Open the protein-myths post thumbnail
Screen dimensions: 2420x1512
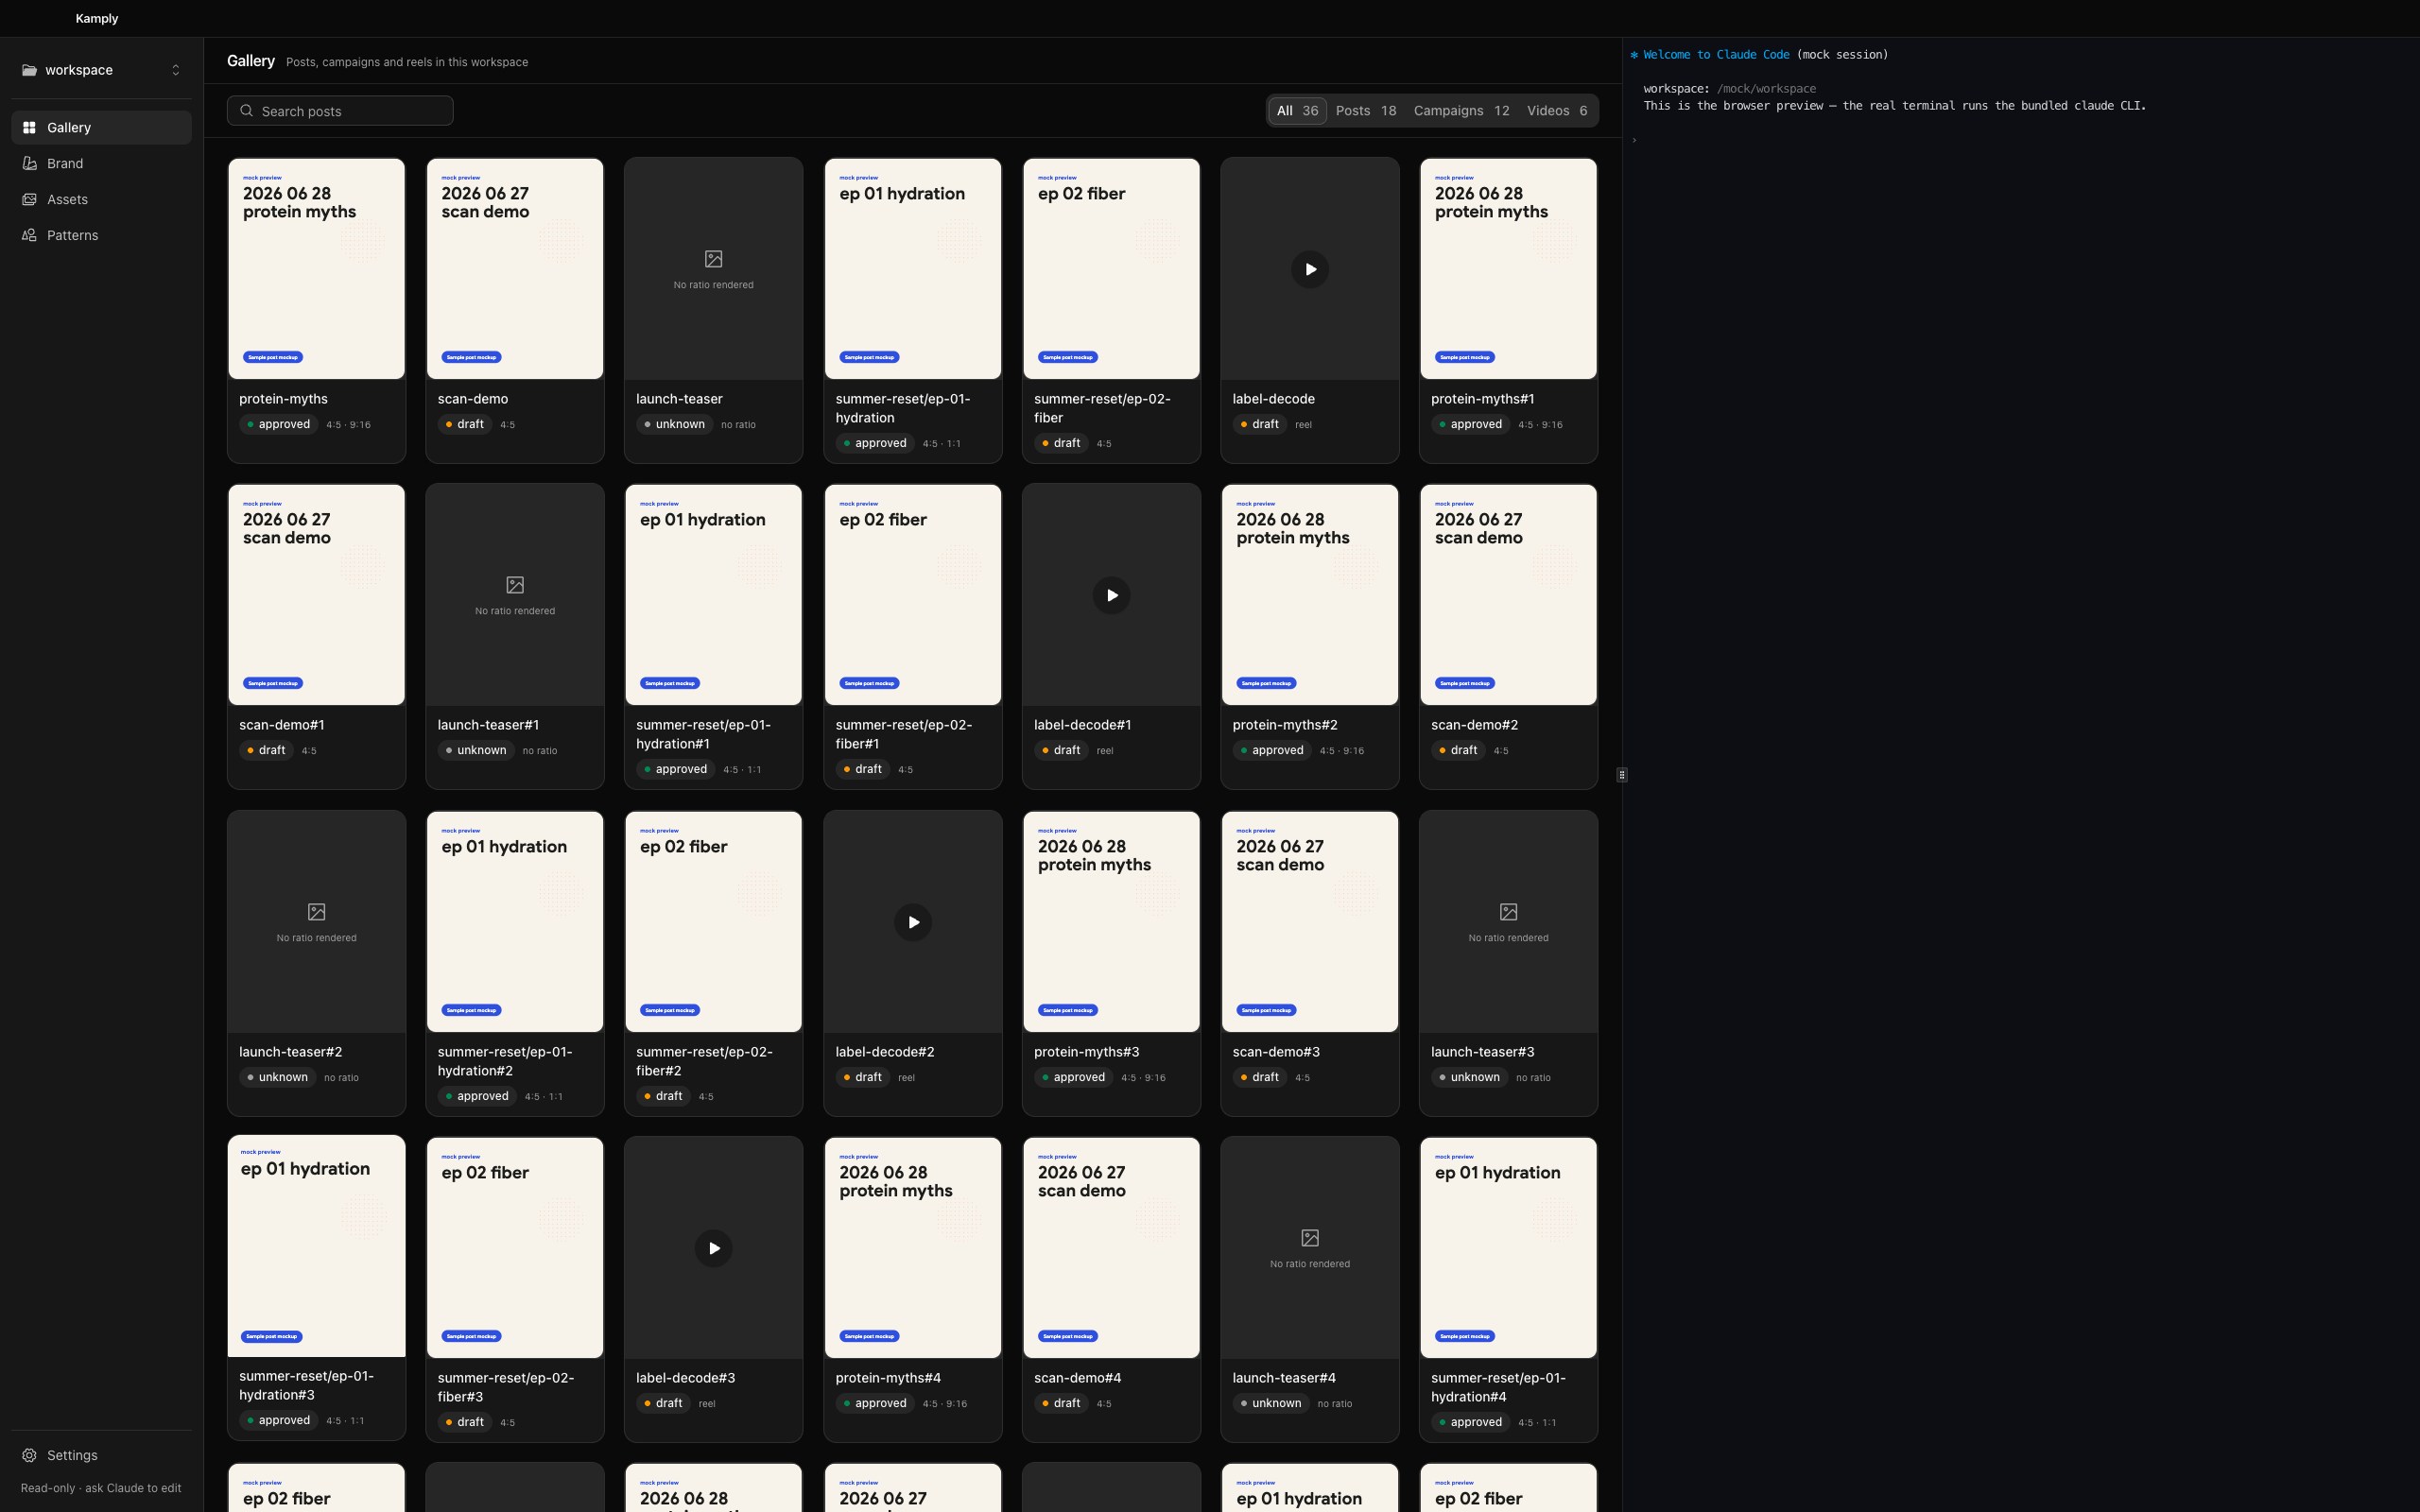pos(317,269)
